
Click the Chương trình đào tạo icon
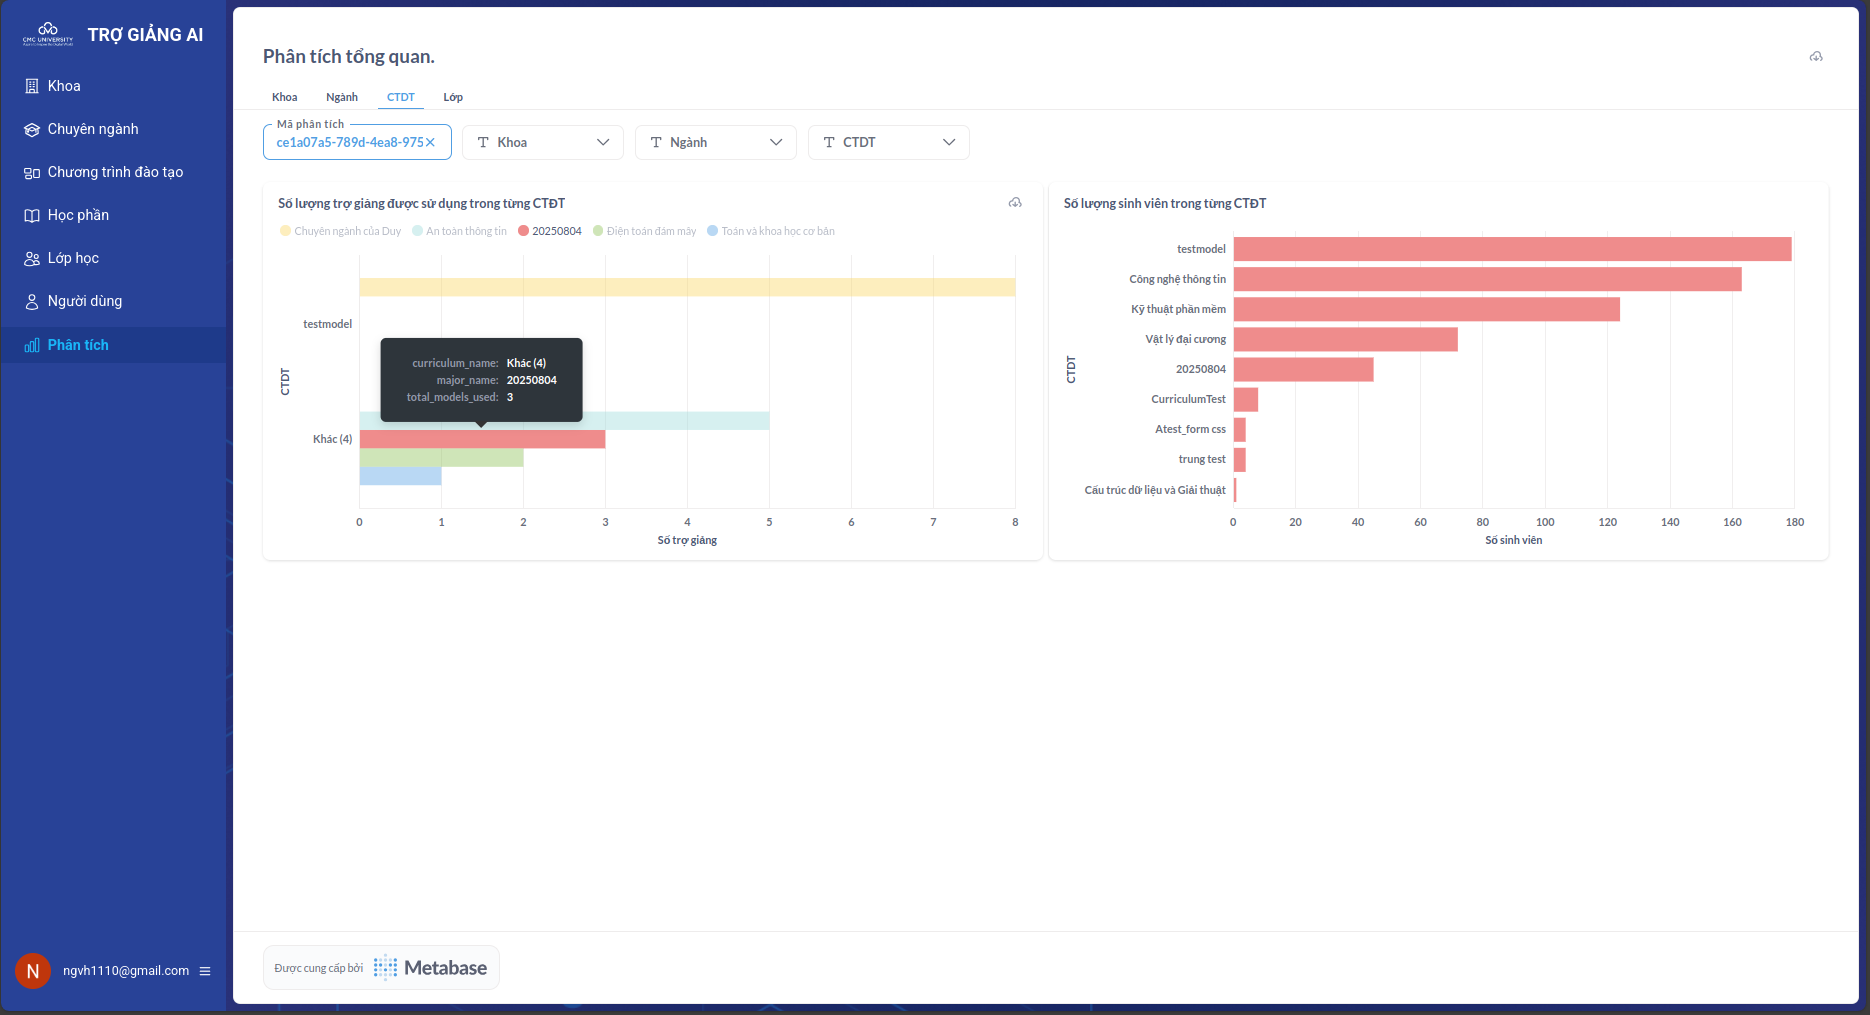[x=32, y=173]
